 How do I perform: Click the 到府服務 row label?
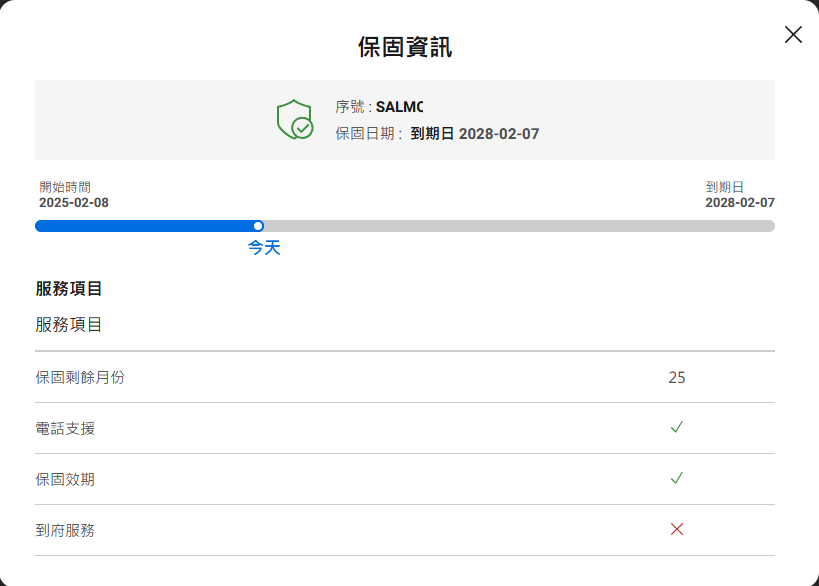(x=65, y=530)
